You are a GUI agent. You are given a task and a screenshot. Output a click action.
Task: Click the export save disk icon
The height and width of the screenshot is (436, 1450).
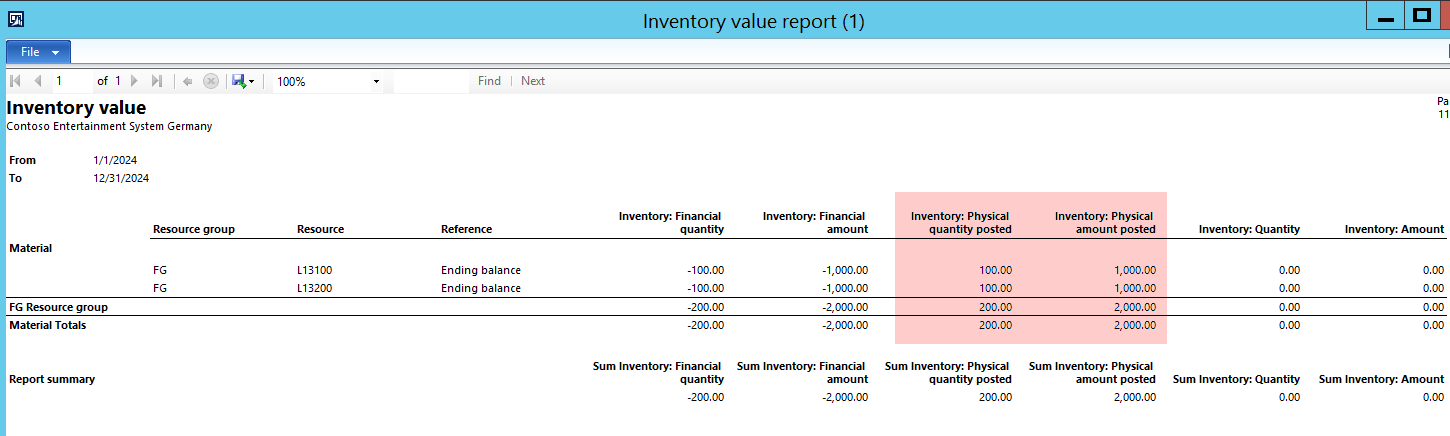pyautogui.click(x=239, y=81)
